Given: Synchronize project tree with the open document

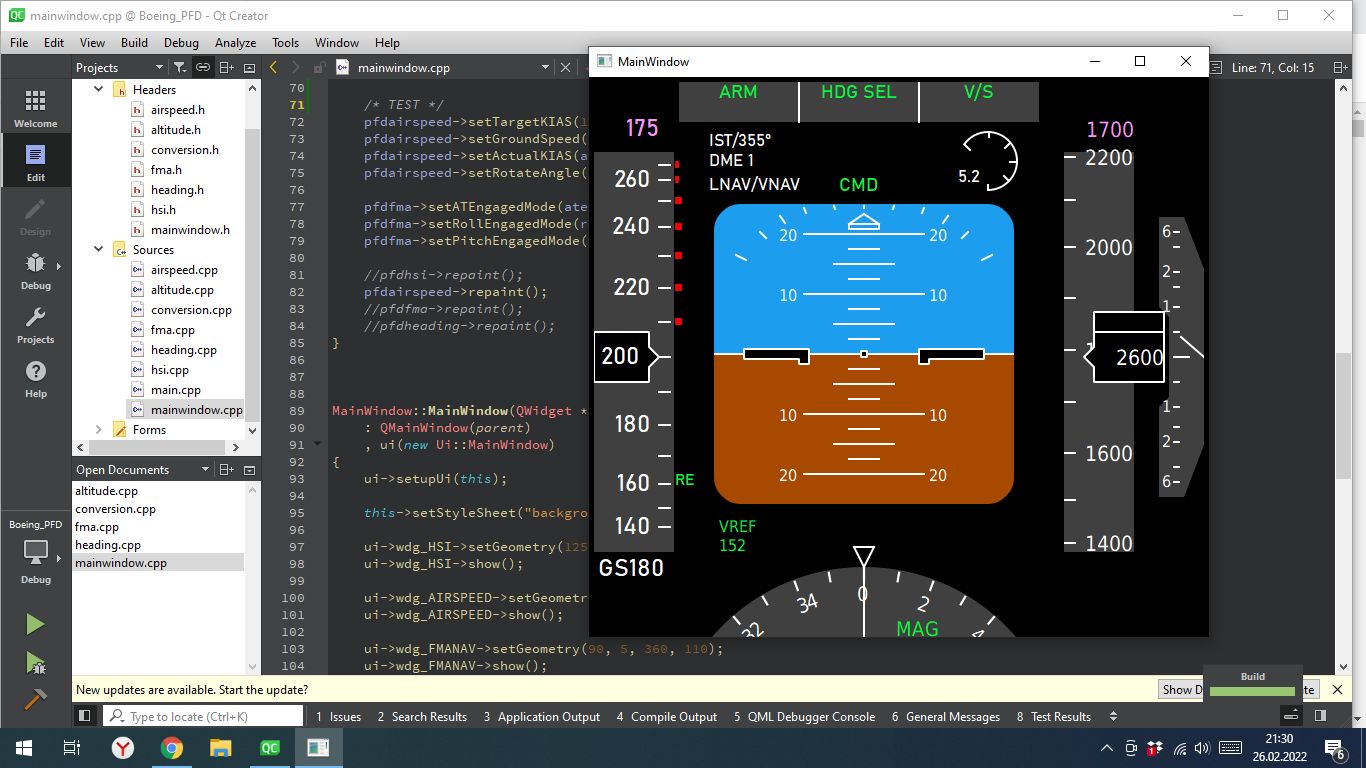Looking at the screenshot, I should point(204,67).
